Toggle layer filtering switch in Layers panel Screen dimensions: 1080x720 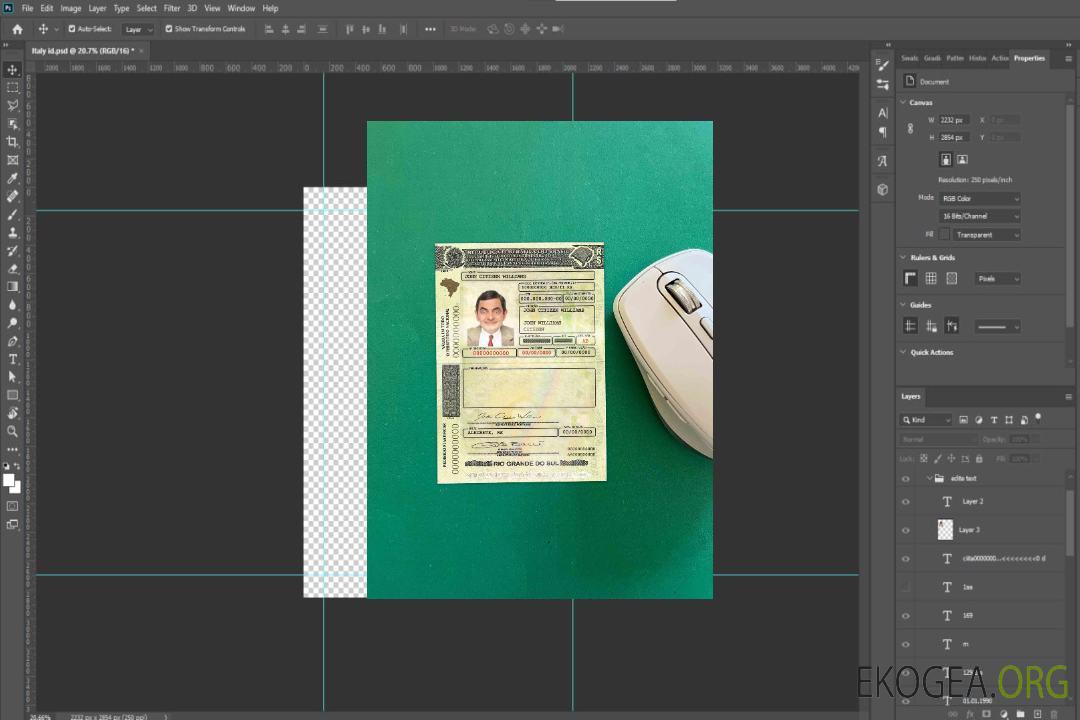click(1038, 418)
